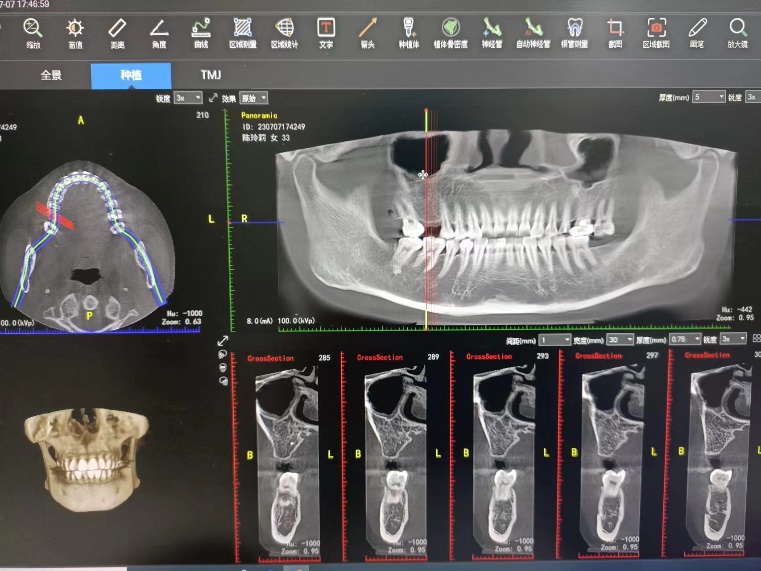Click the expand arrows icon beside 效果
This screenshot has width=761, height=571.
[213, 98]
